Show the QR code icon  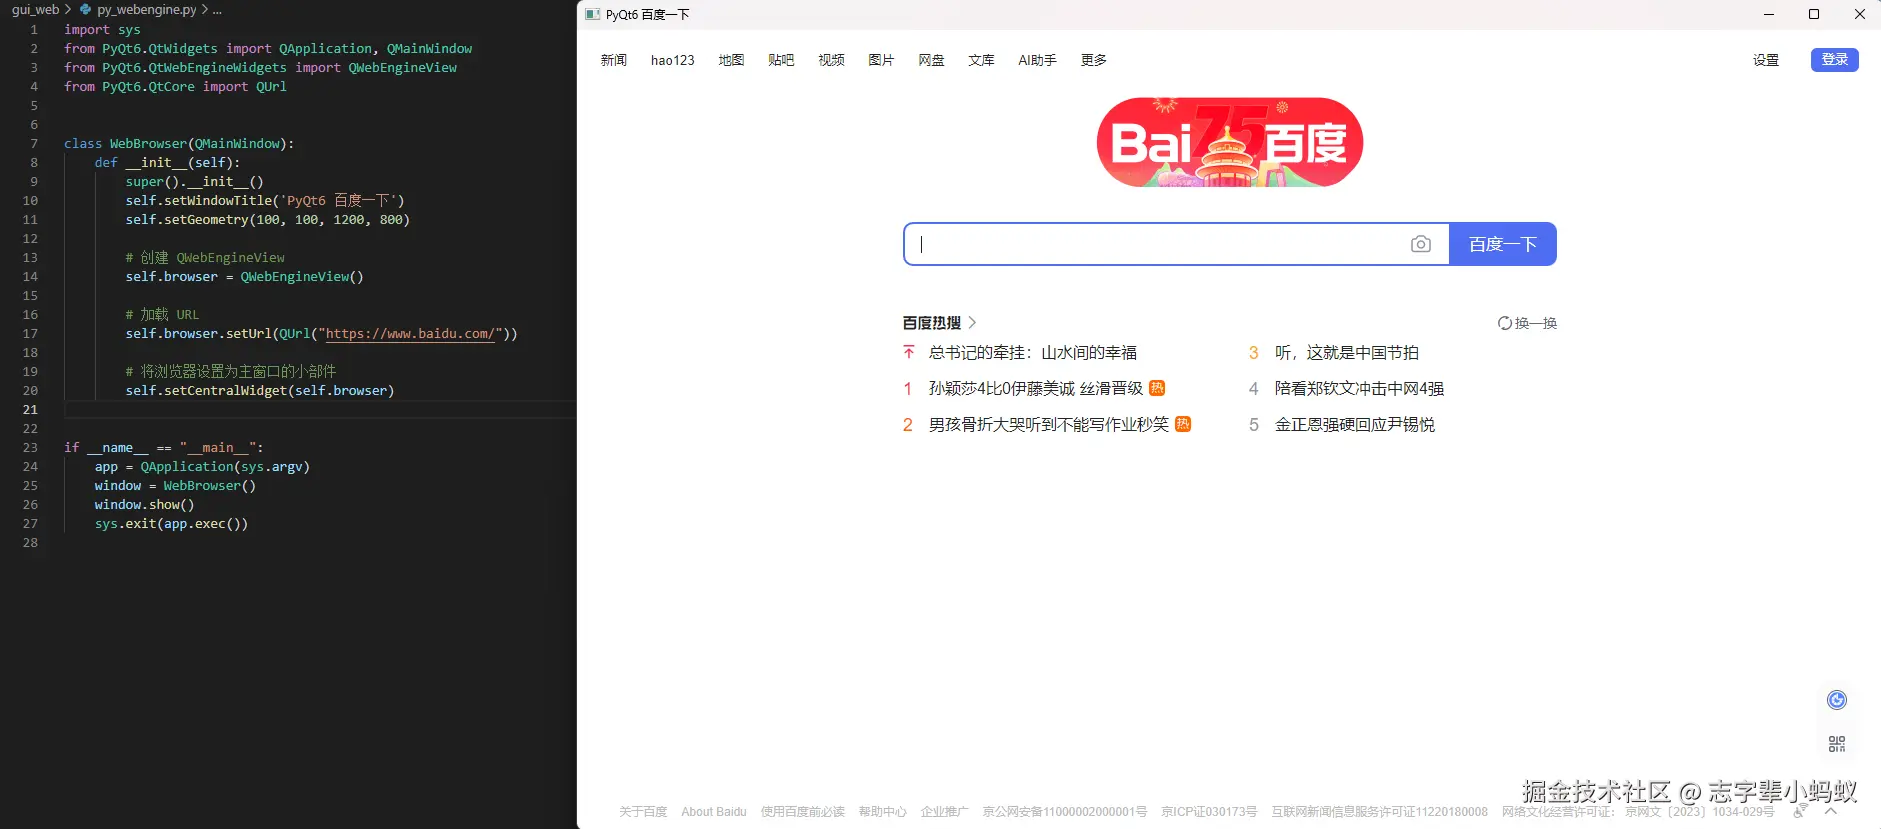coord(1837,744)
